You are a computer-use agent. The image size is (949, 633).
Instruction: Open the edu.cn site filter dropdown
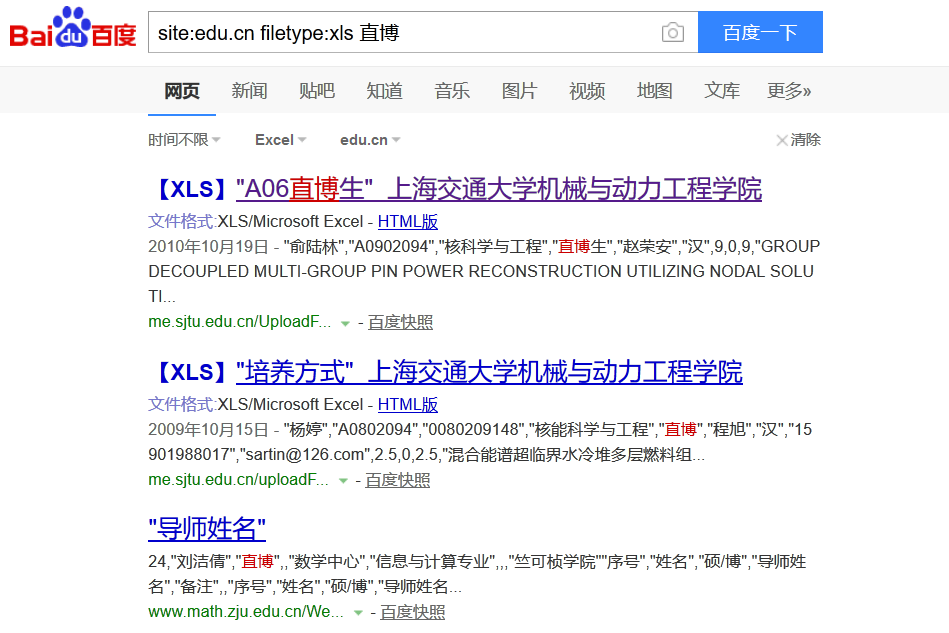coord(370,140)
